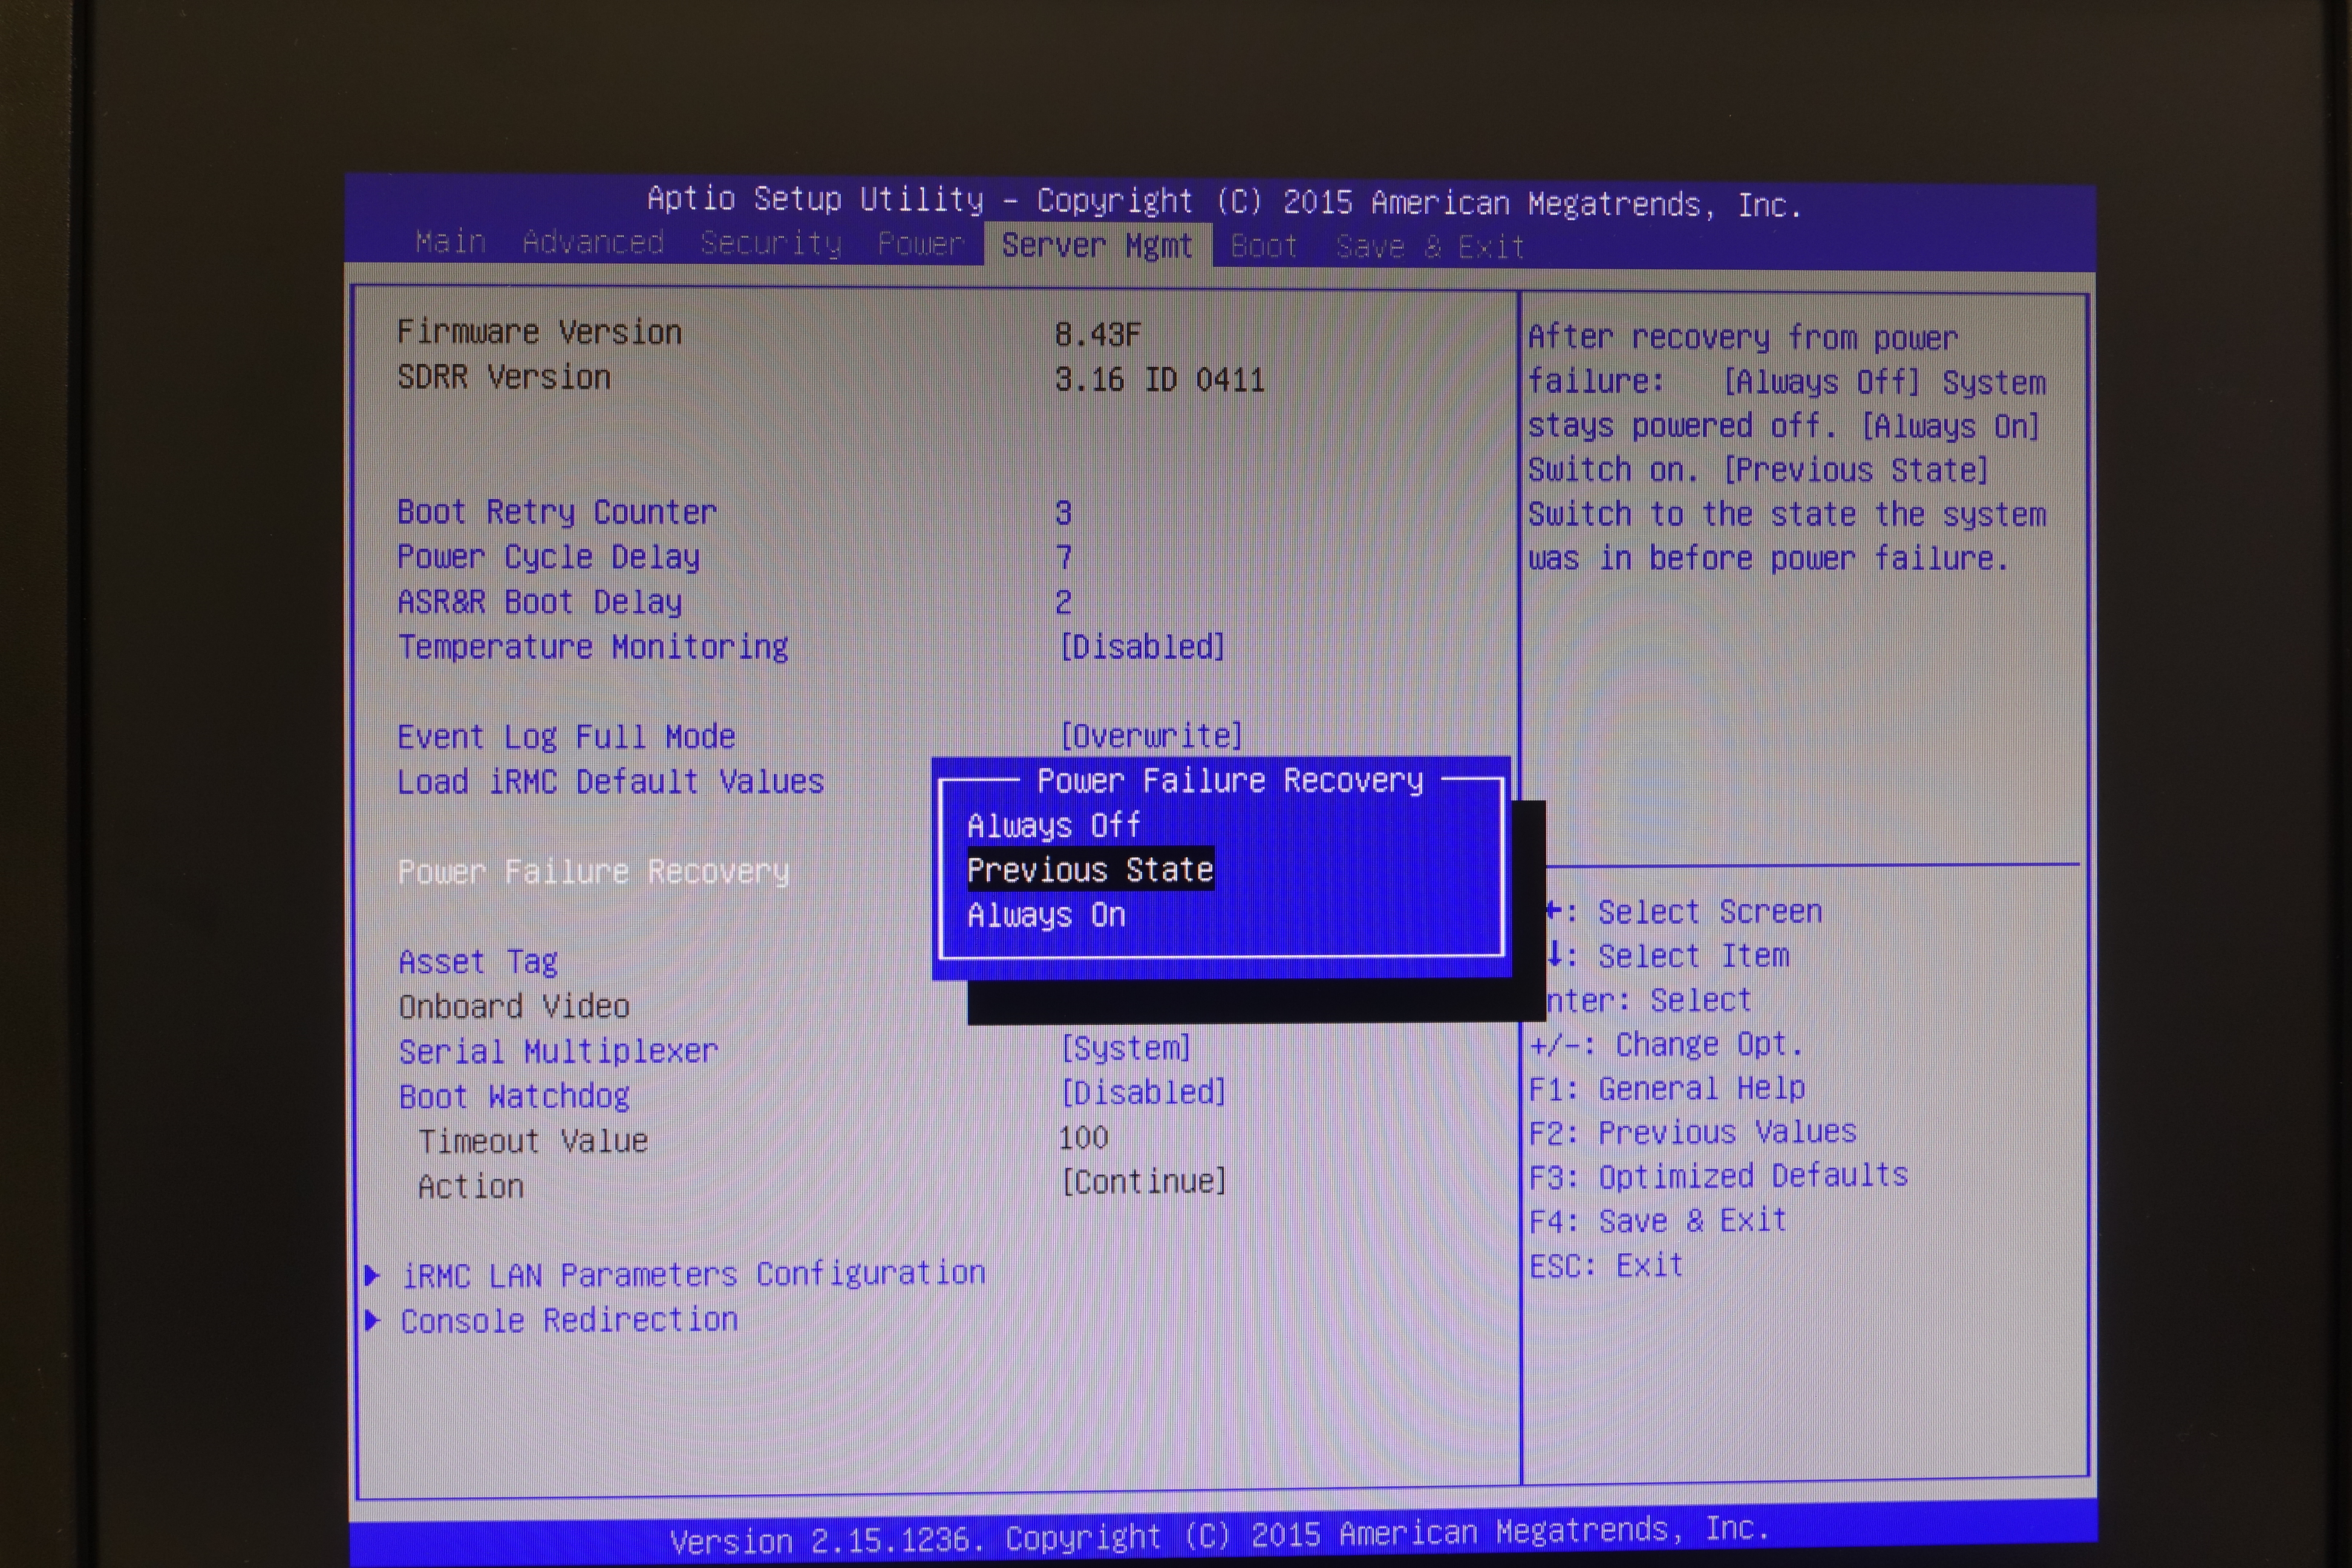Click +/-: Change Opt. hint
The image size is (2352, 1568).
(x=1666, y=1044)
